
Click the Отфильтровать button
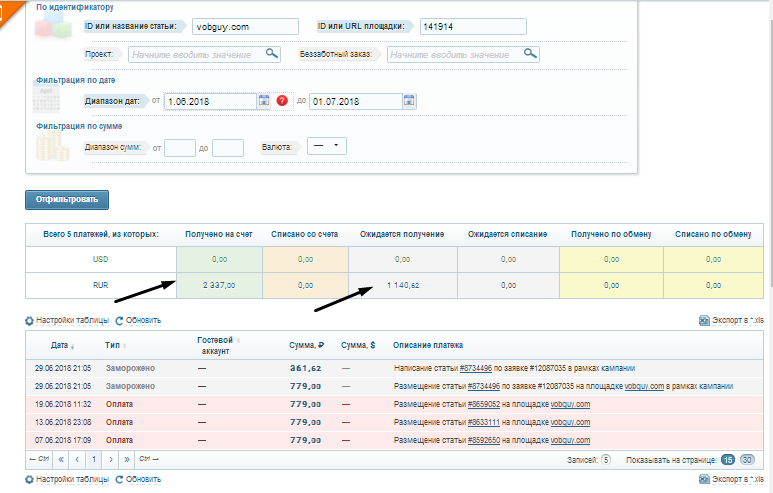pyautogui.click(x=67, y=200)
